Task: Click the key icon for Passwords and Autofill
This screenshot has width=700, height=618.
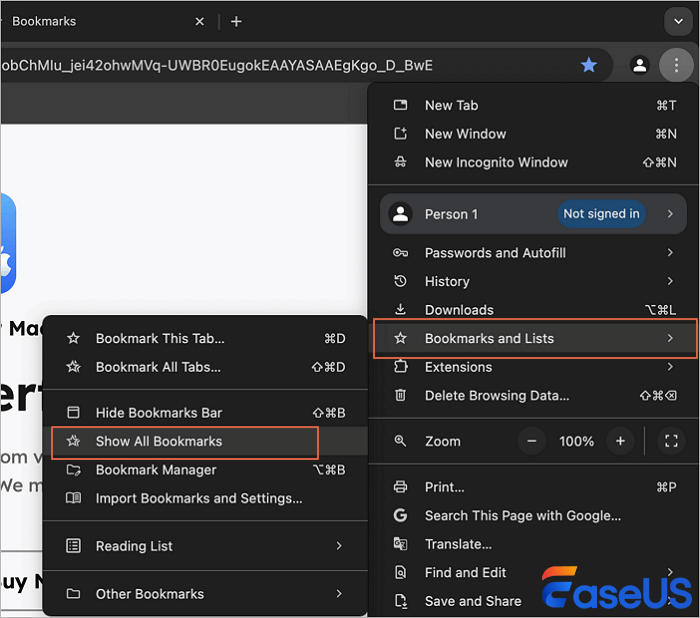Action: click(401, 253)
